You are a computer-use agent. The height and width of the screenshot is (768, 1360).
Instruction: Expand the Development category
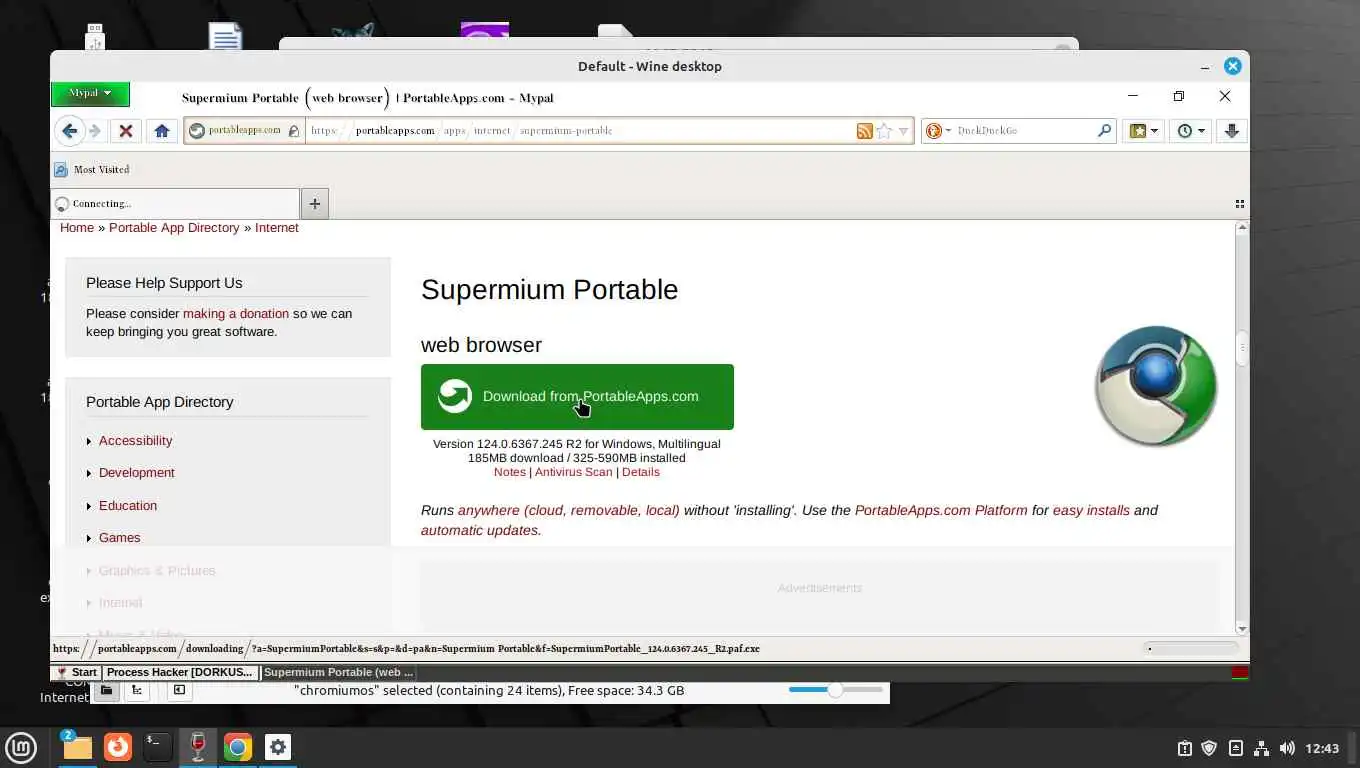[x=136, y=473]
